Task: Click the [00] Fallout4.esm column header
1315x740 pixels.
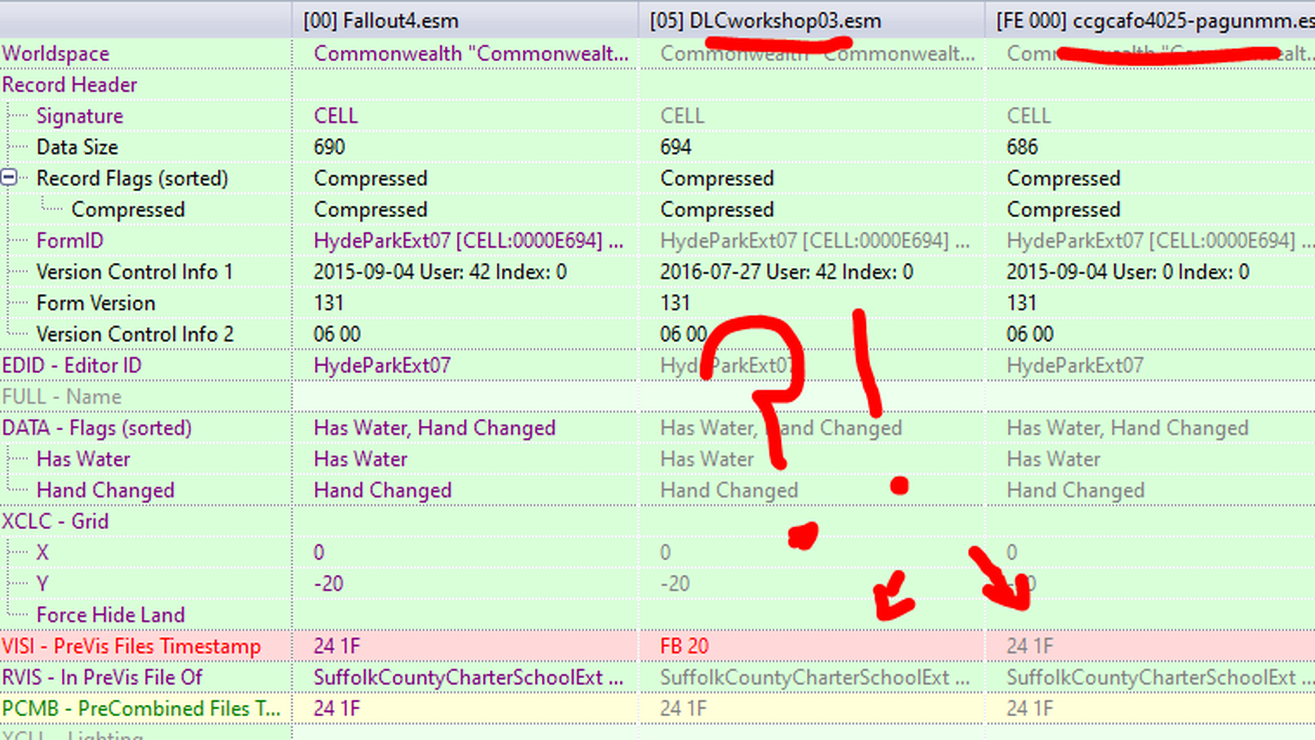Action: click(x=381, y=20)
